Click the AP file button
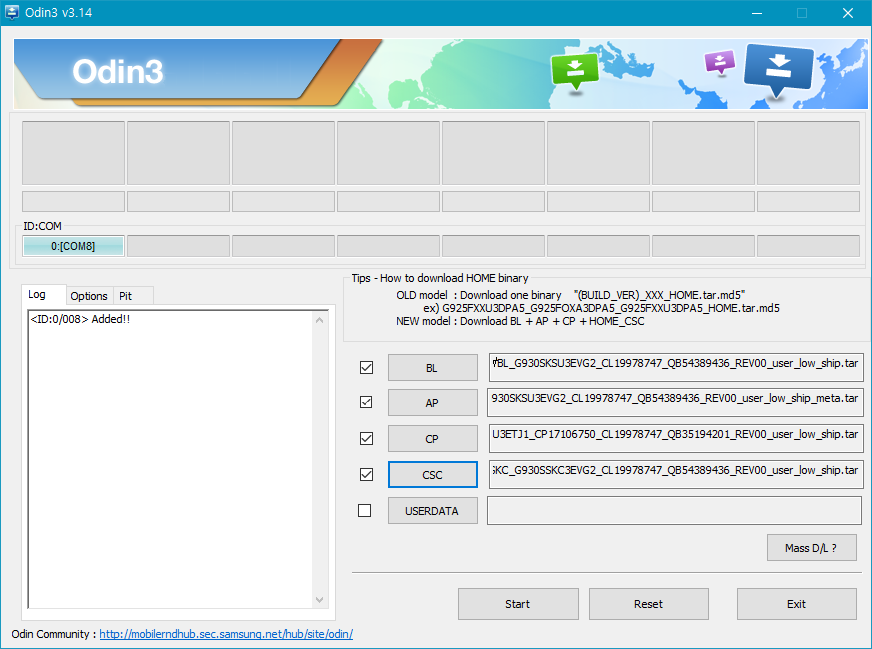872x649 pixels. tap(432, 403)
